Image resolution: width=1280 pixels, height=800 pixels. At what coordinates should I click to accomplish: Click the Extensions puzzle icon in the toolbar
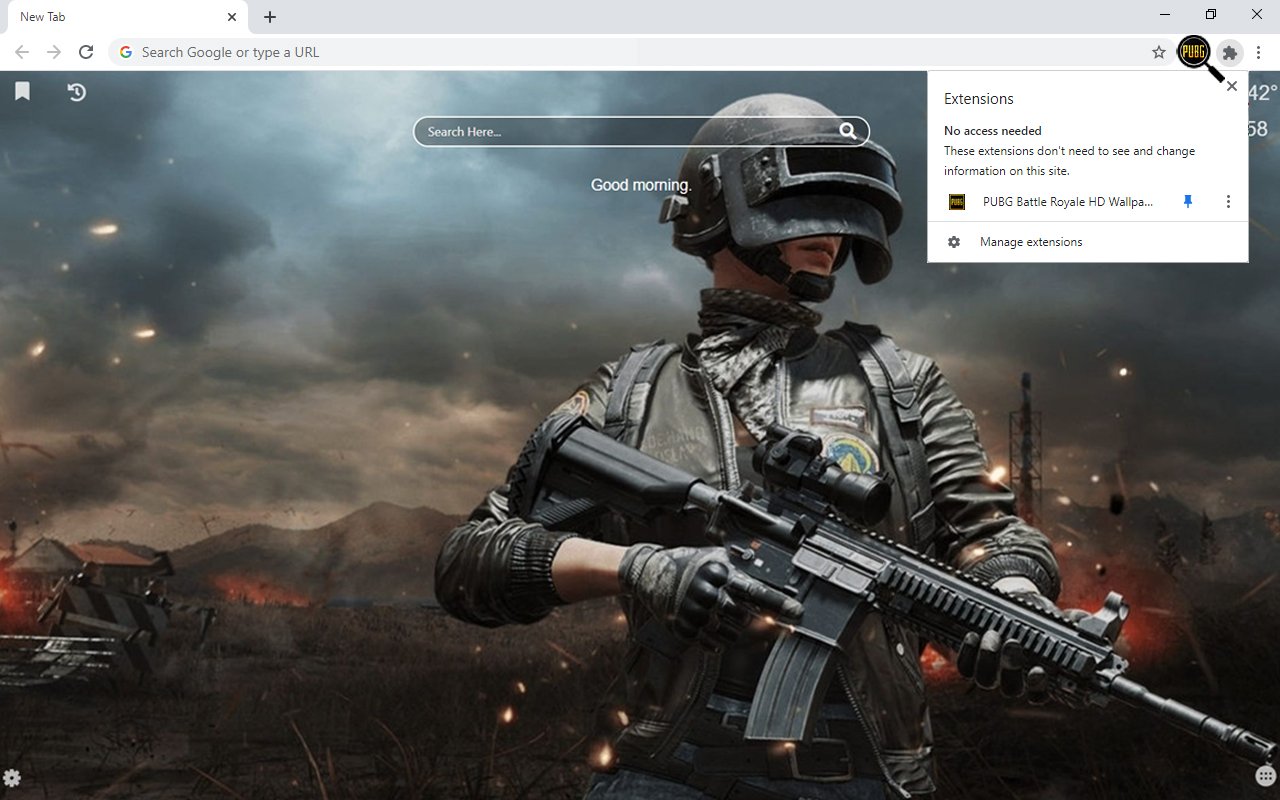coord(1229,53)
